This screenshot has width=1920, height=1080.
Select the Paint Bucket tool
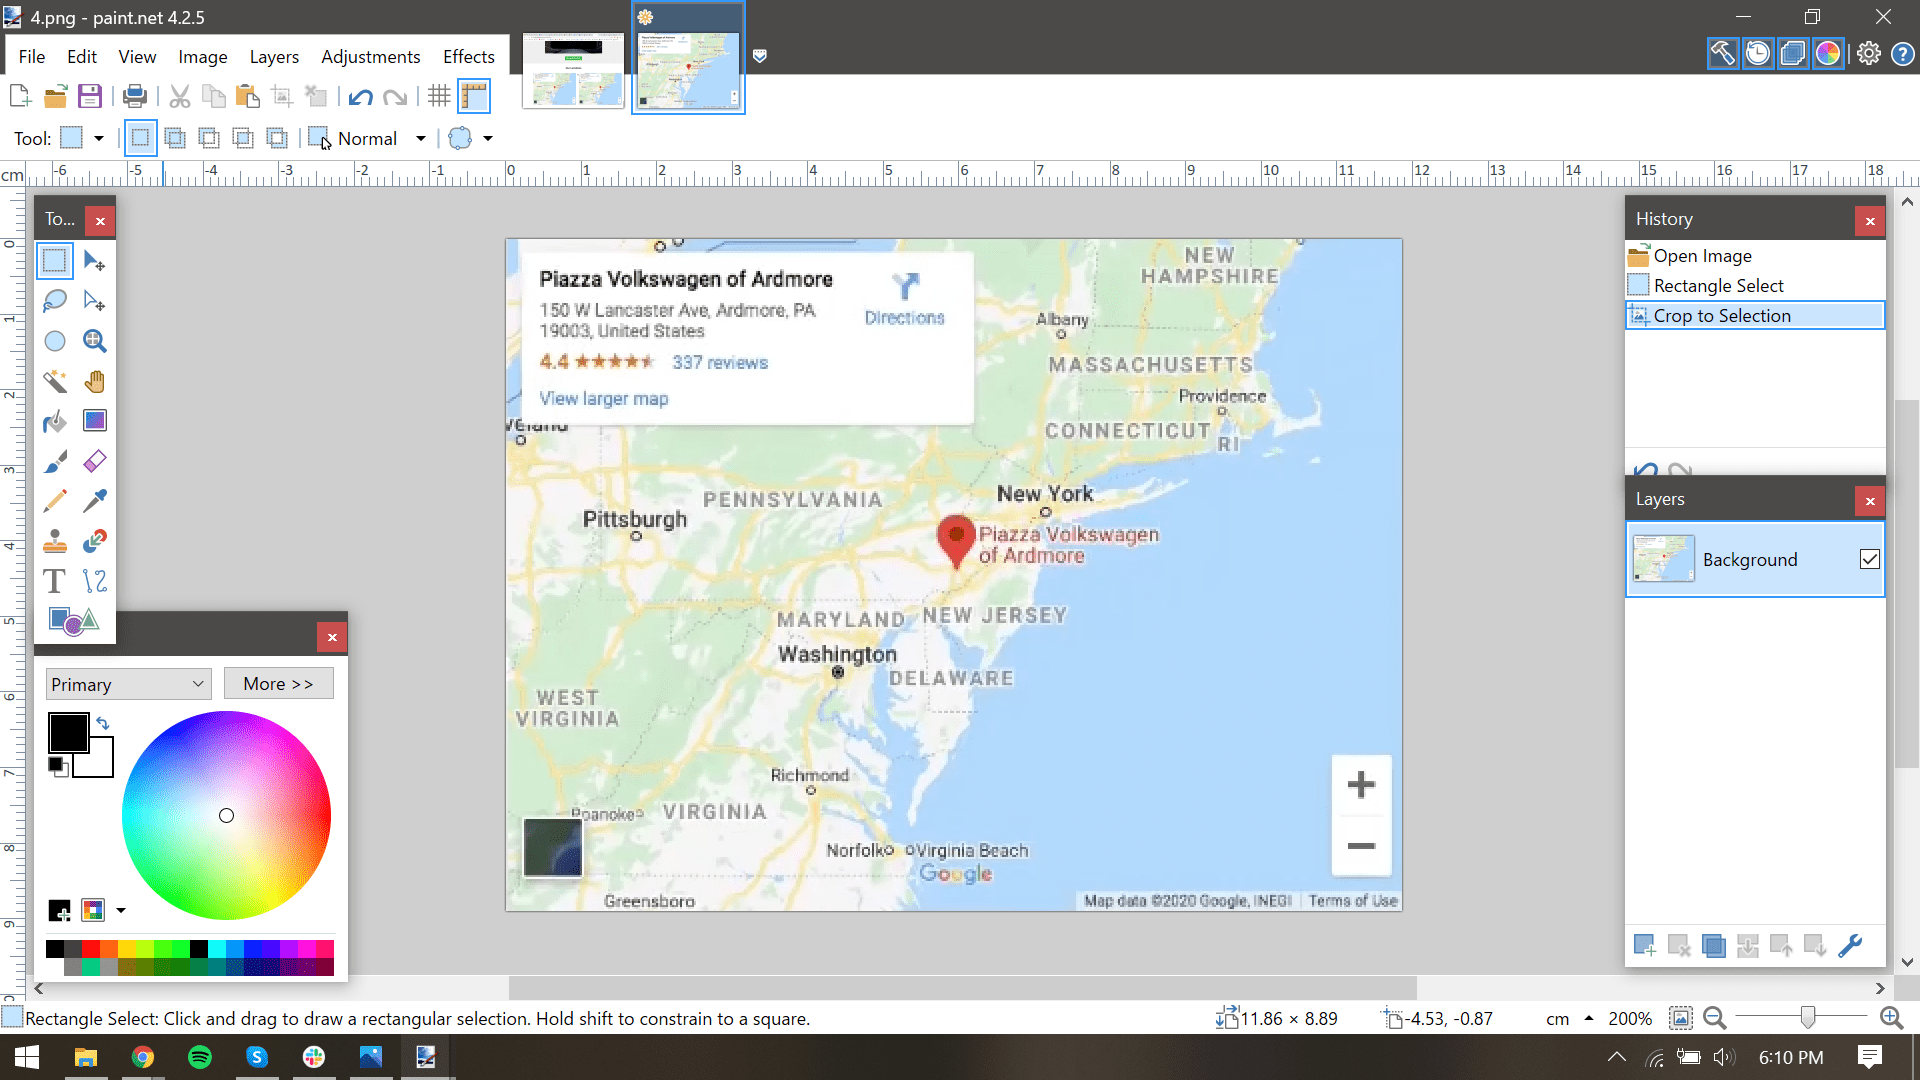(x=54, y=421)
